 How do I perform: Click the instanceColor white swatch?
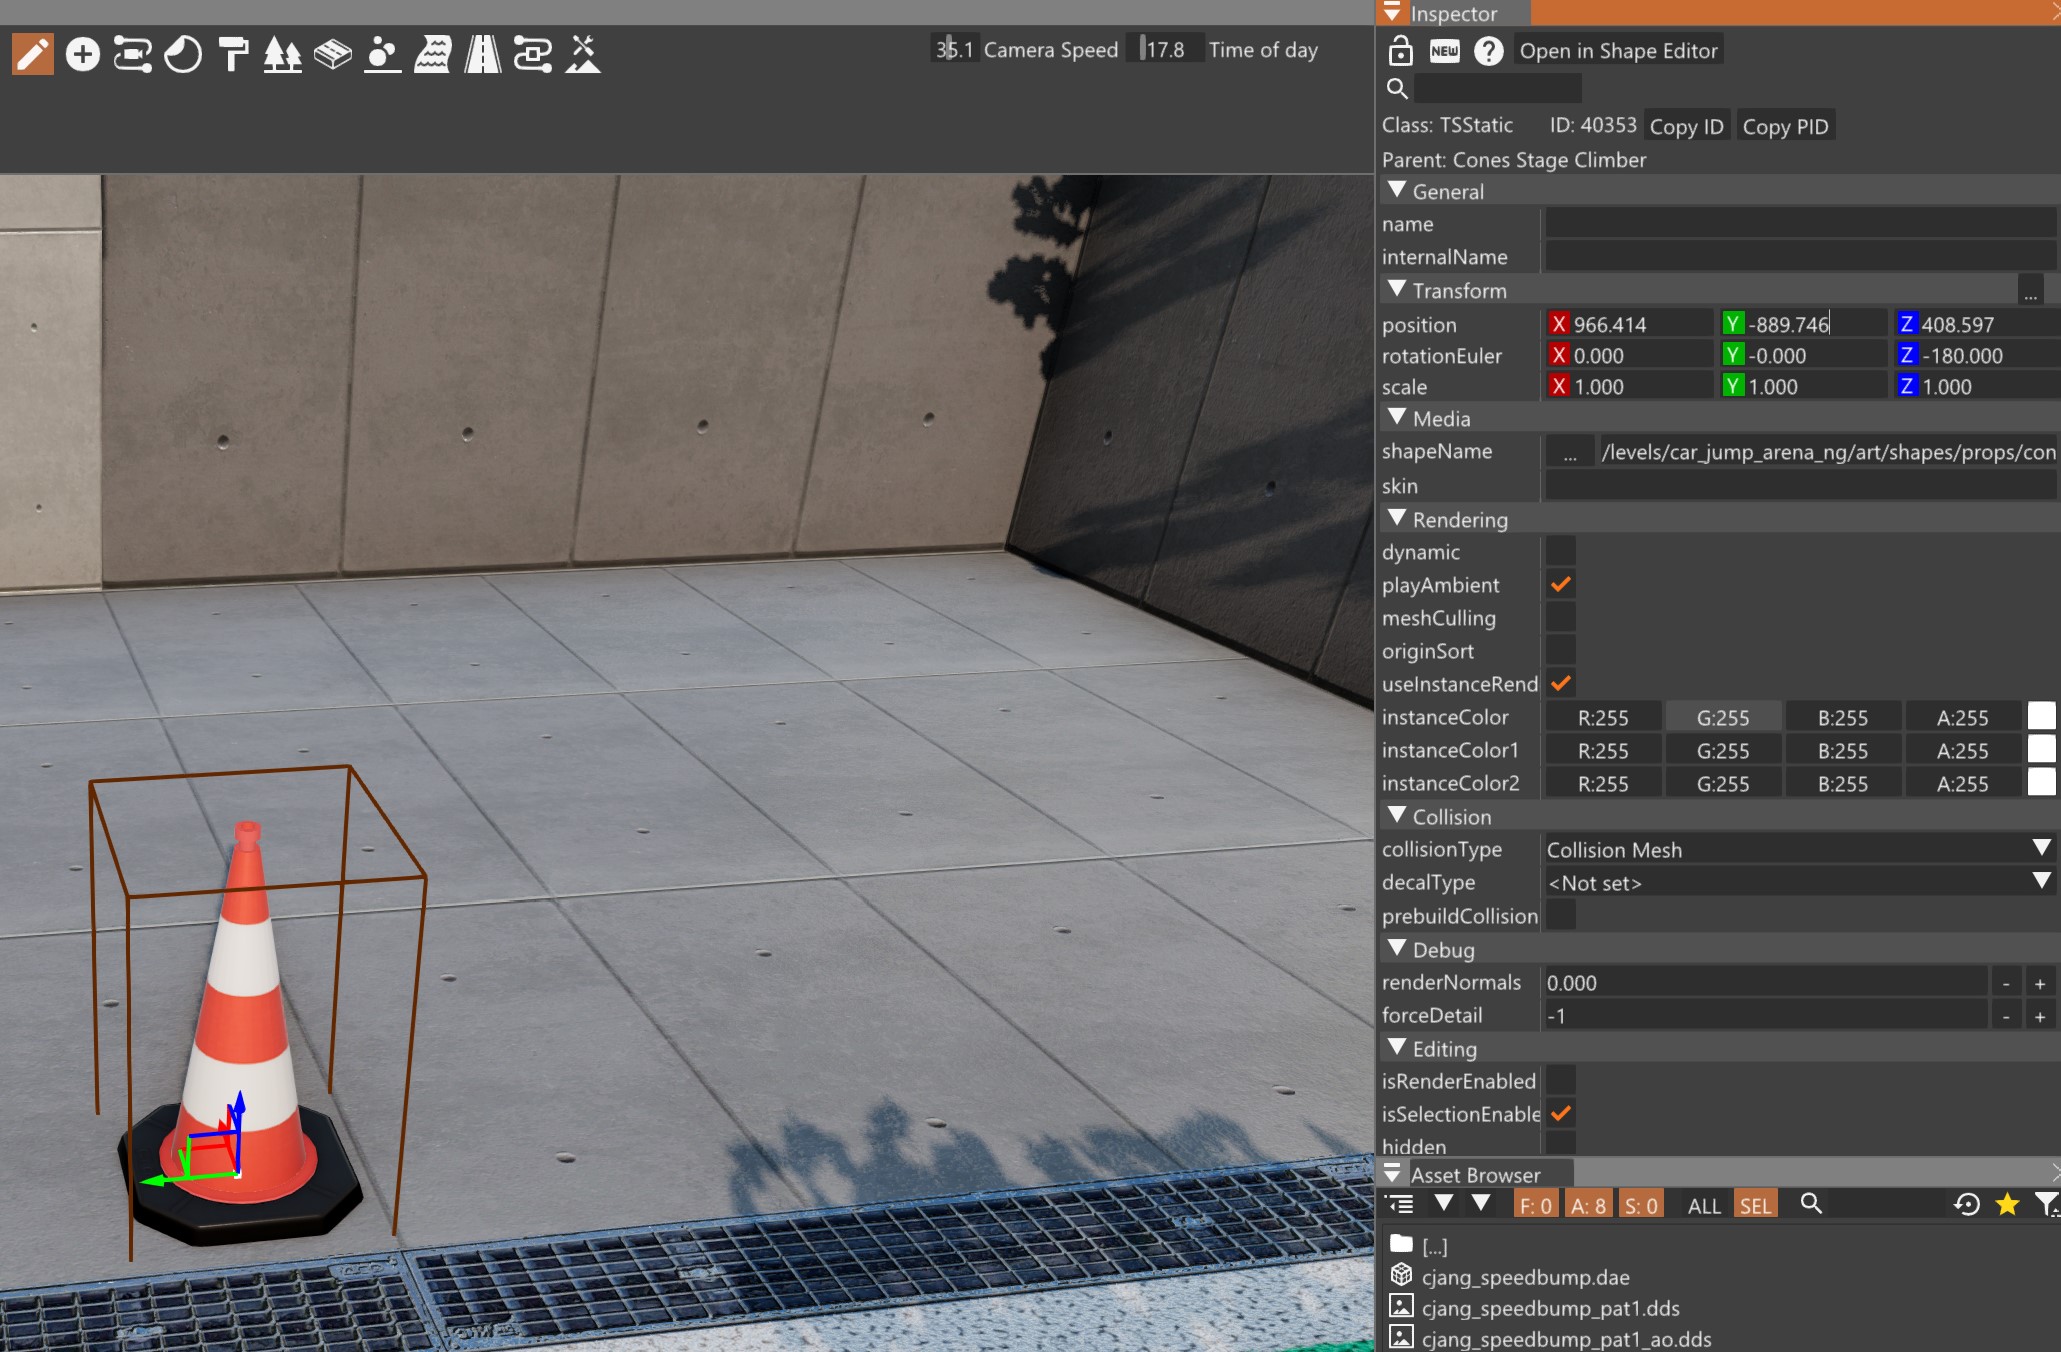pyautogui.click(x=2041, y=717)
